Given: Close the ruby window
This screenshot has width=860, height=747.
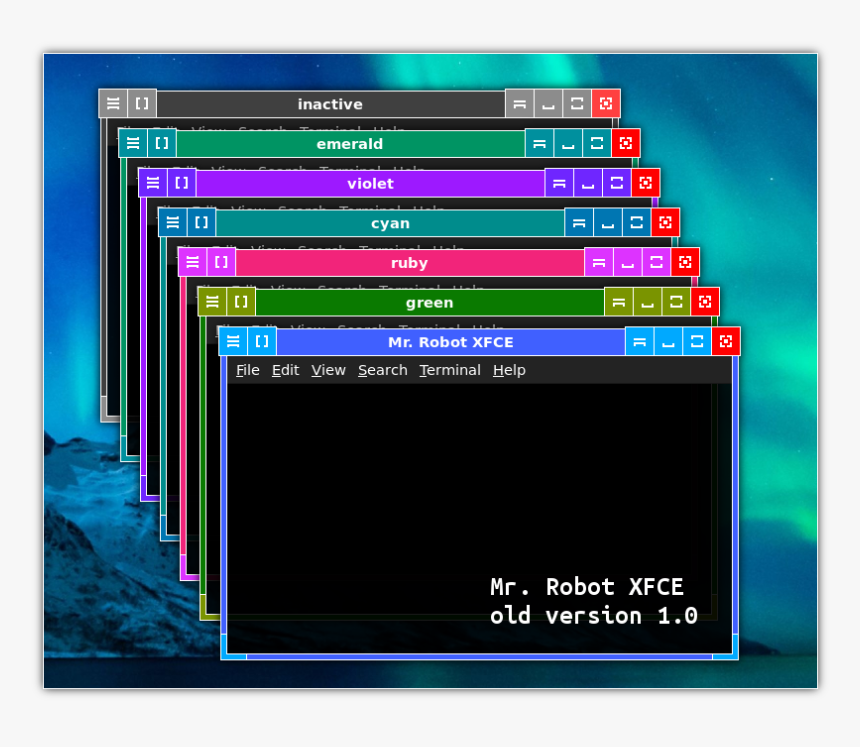Looking at the screenshot, I should tap(685, 262).
